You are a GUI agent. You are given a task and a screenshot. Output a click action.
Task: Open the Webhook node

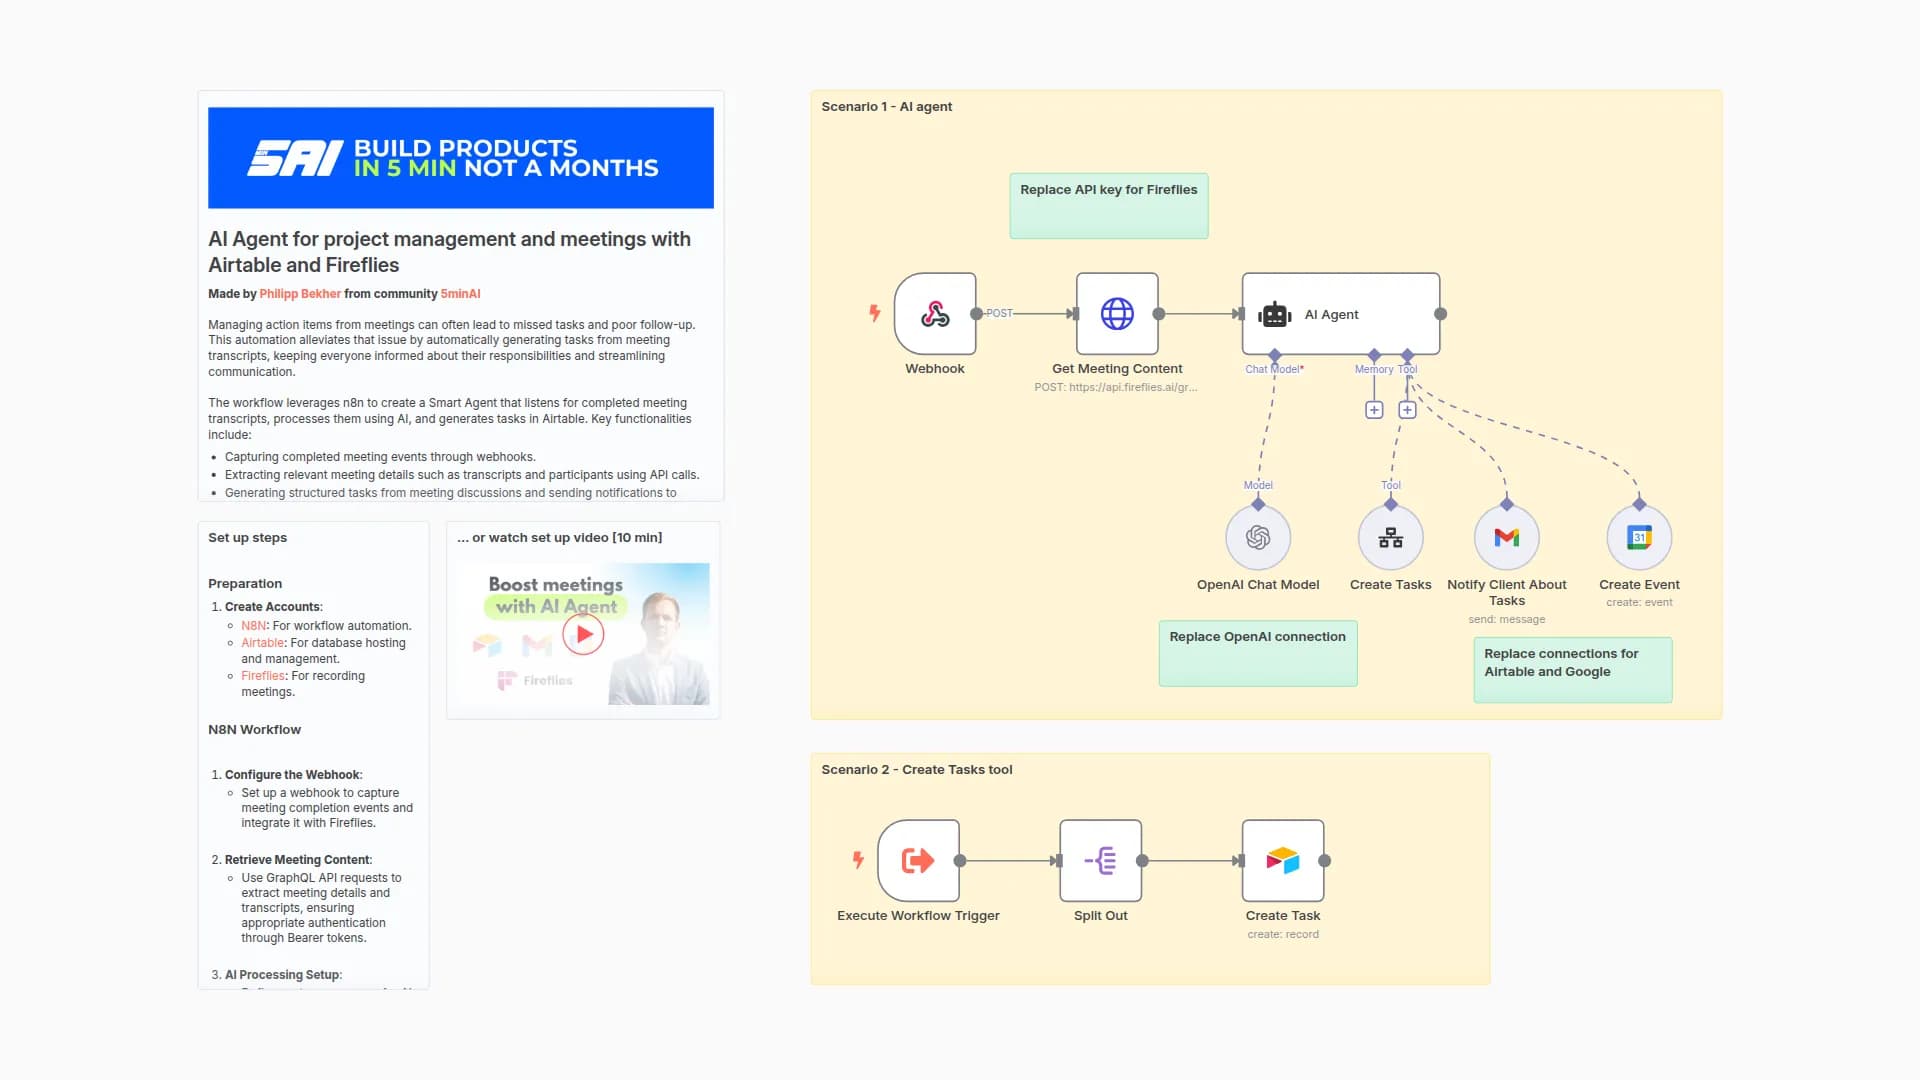pos(935,314)
